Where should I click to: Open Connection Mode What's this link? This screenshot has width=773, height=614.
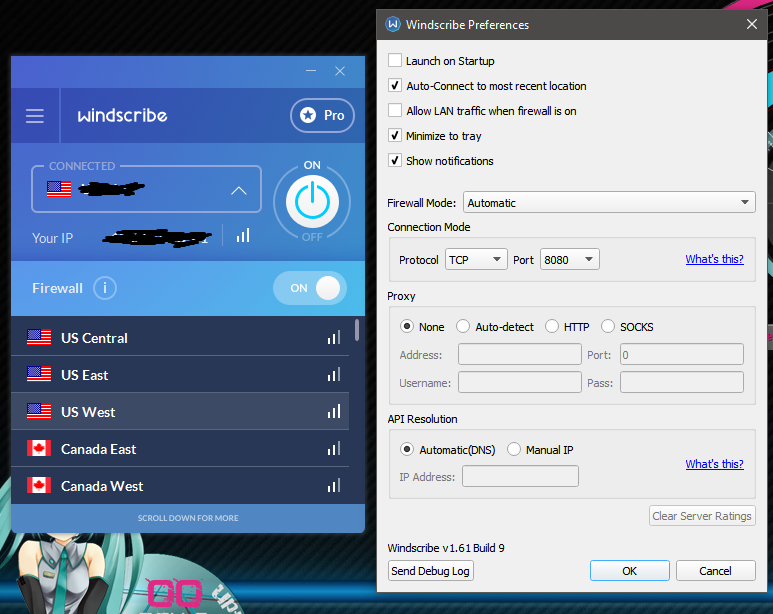714,259
